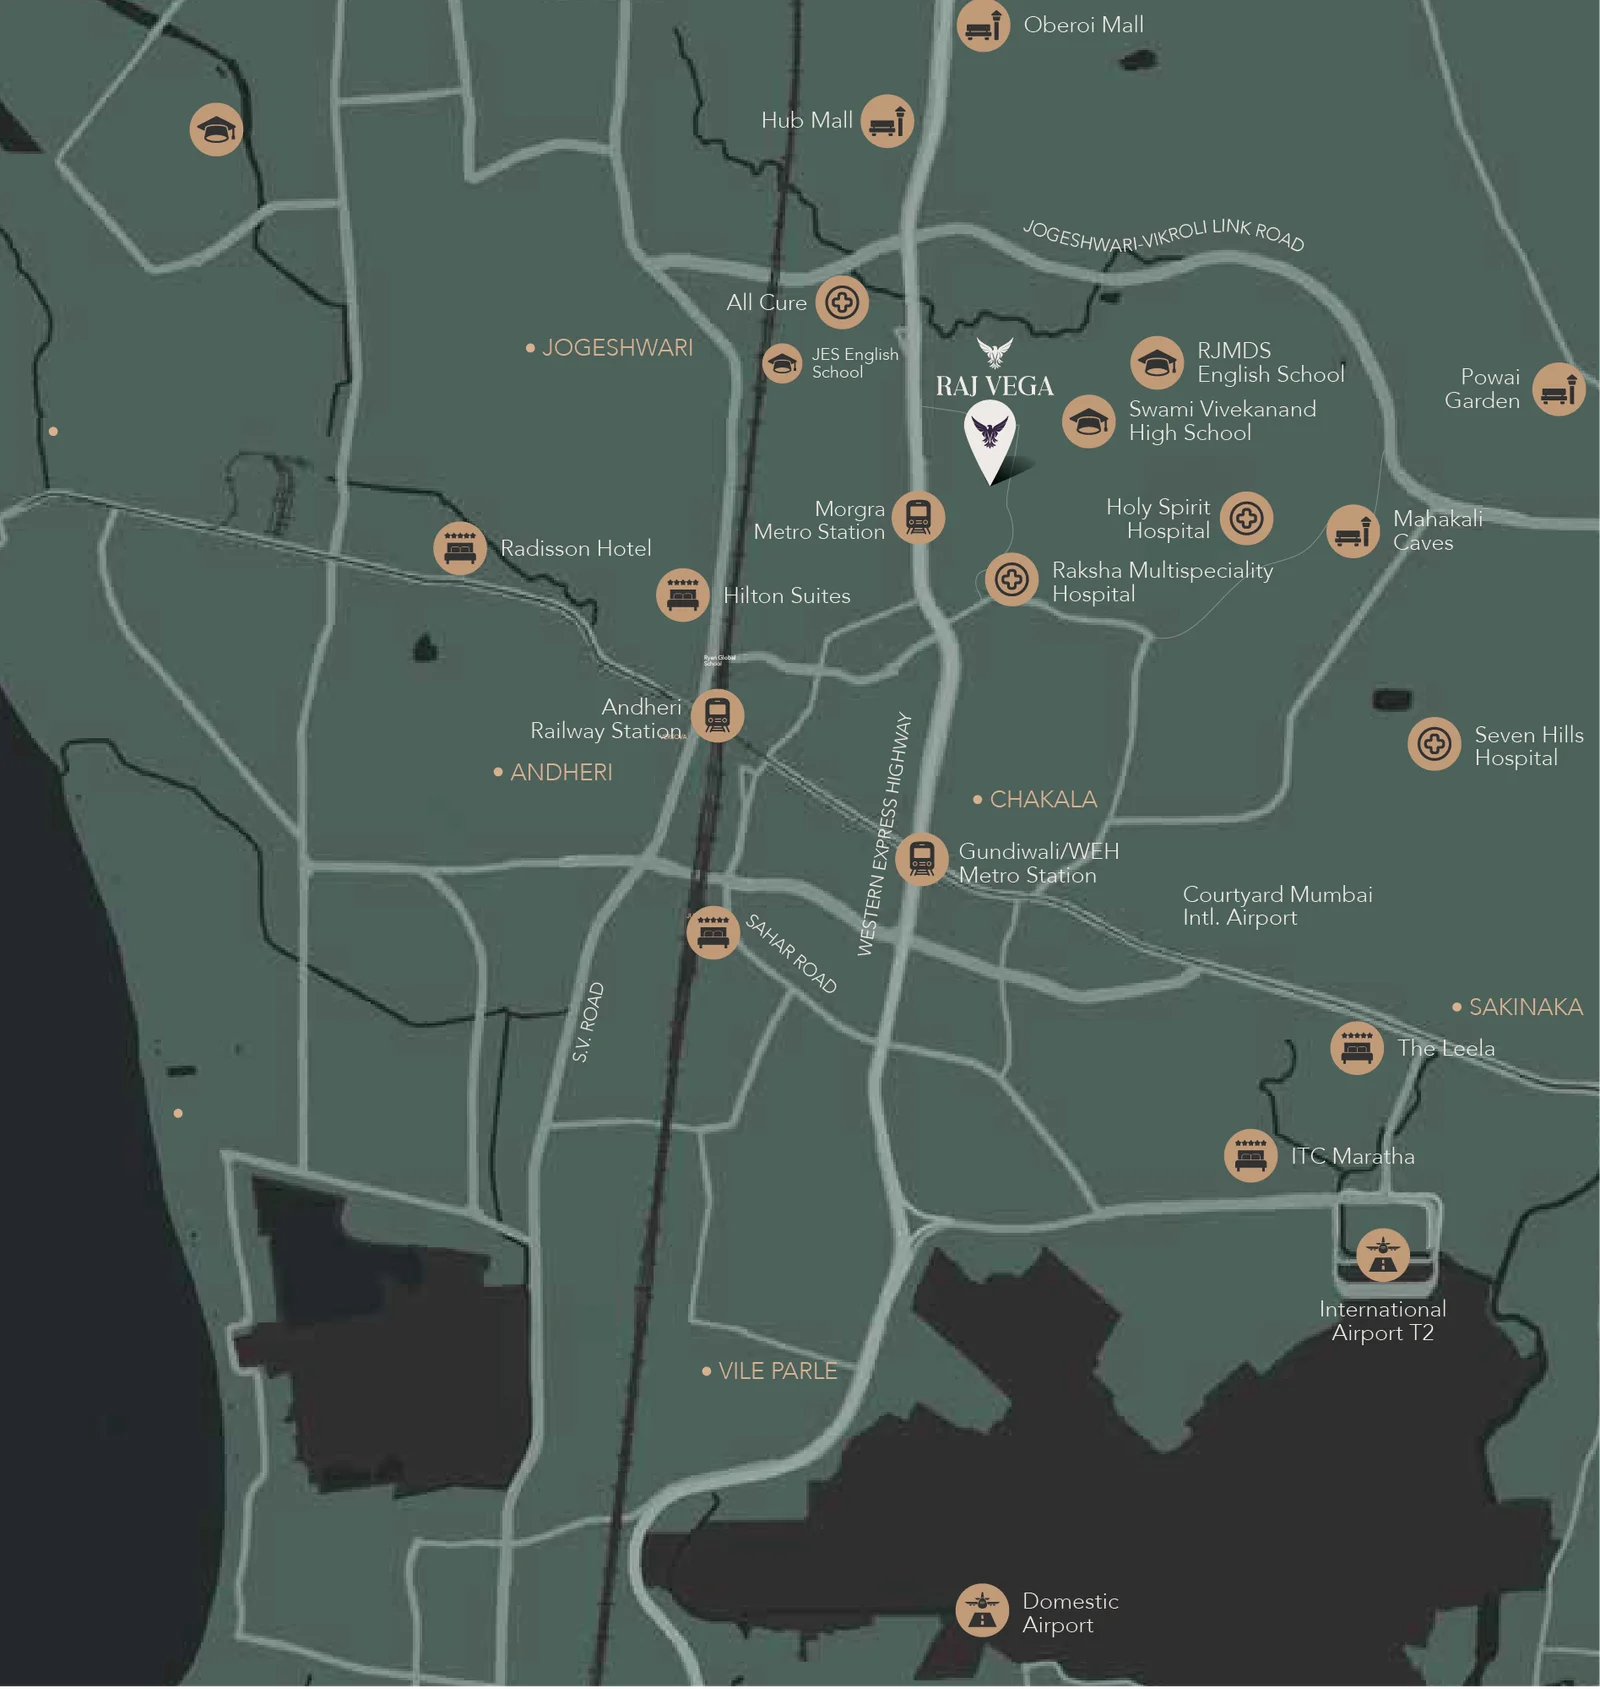The image size is (1600, 1689).
Task: Select the ITC Maratha hotel icon
Action: click(x=1250, y=1156)
